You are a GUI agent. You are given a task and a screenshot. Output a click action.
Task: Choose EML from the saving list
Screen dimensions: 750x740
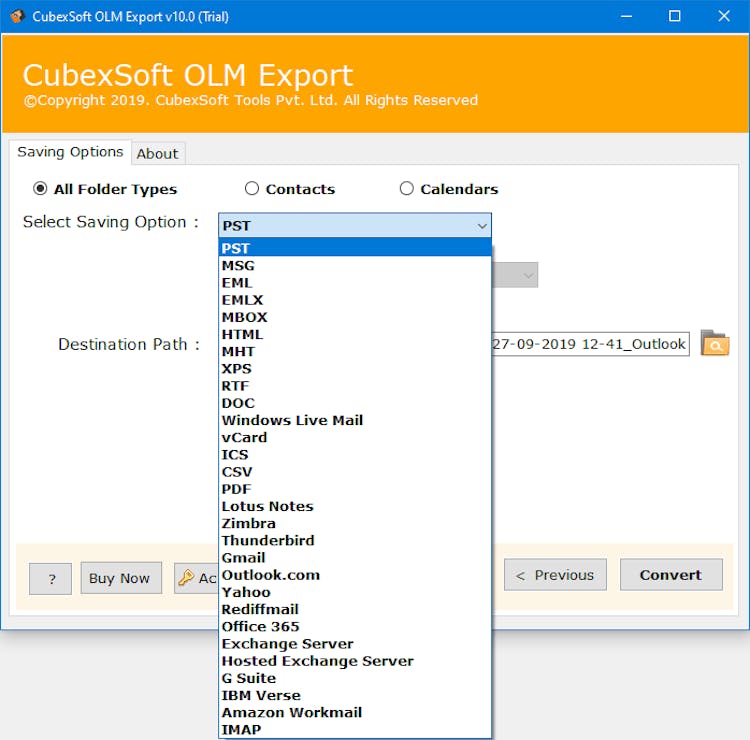[x=355, y=283]
